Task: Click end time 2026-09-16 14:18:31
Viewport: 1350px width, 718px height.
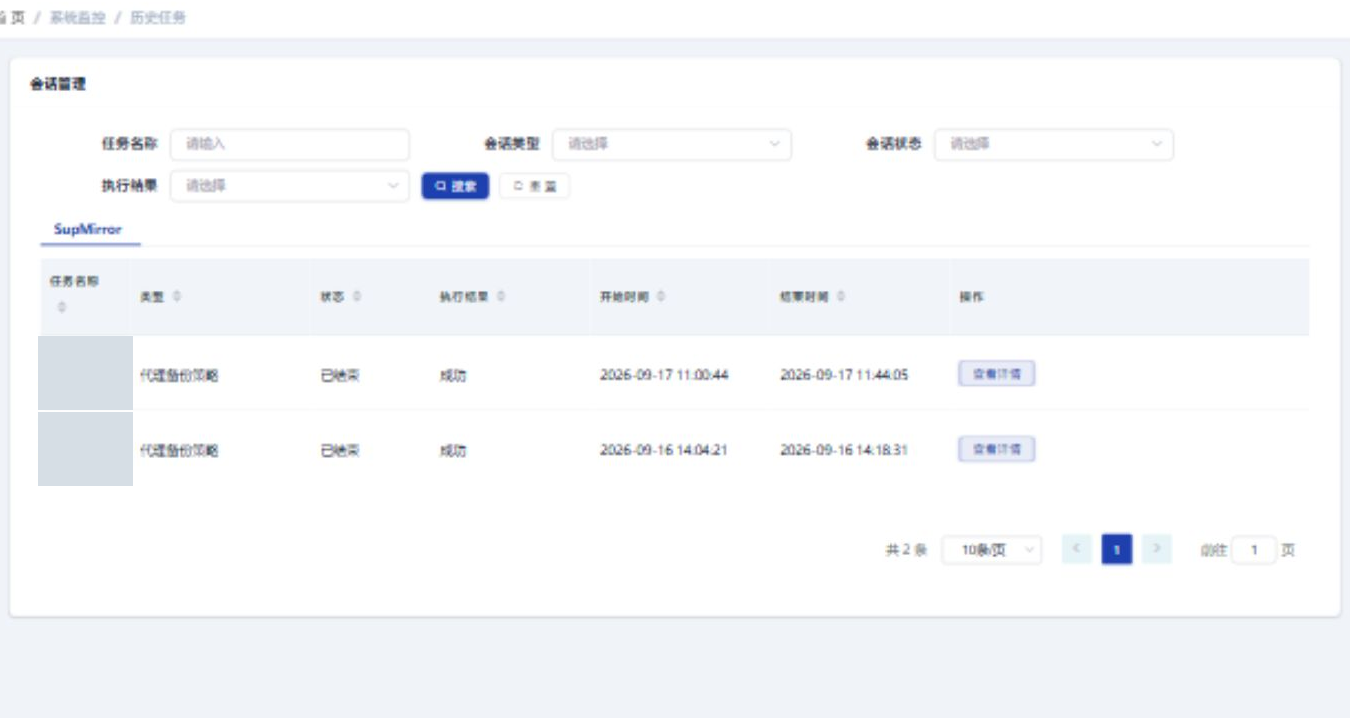Action: (844, 450)
